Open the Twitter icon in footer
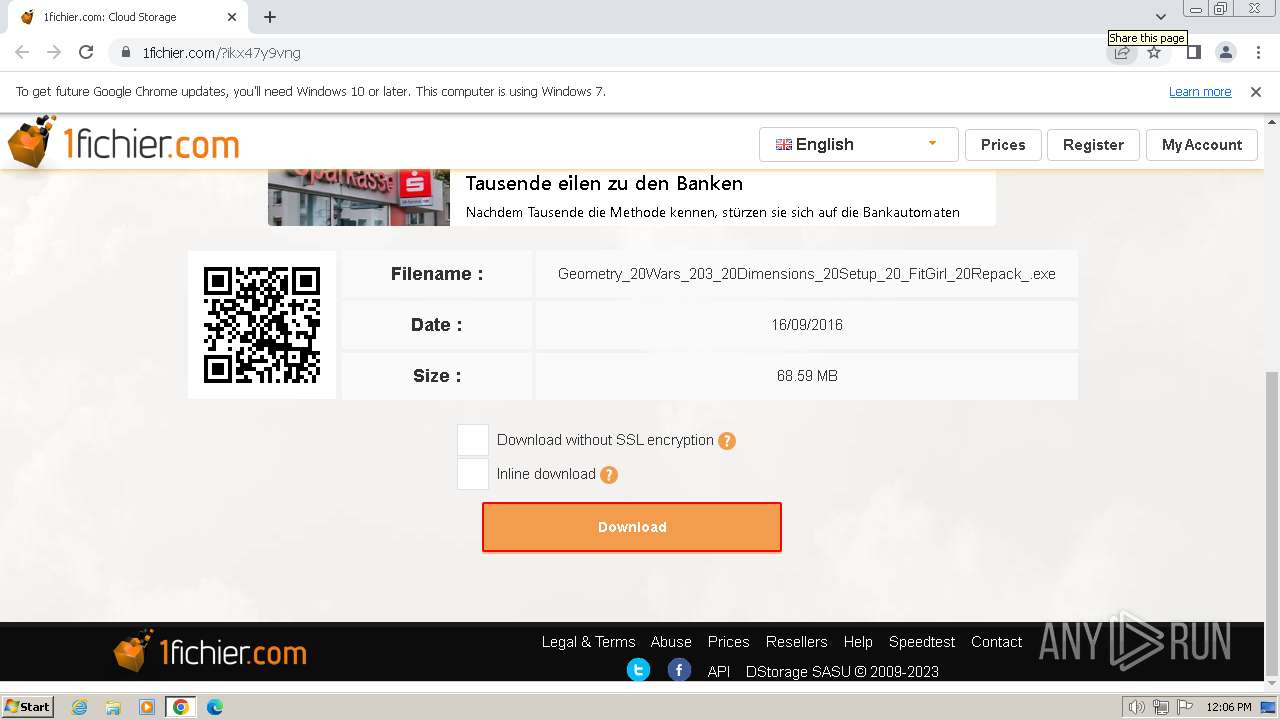 638,670
